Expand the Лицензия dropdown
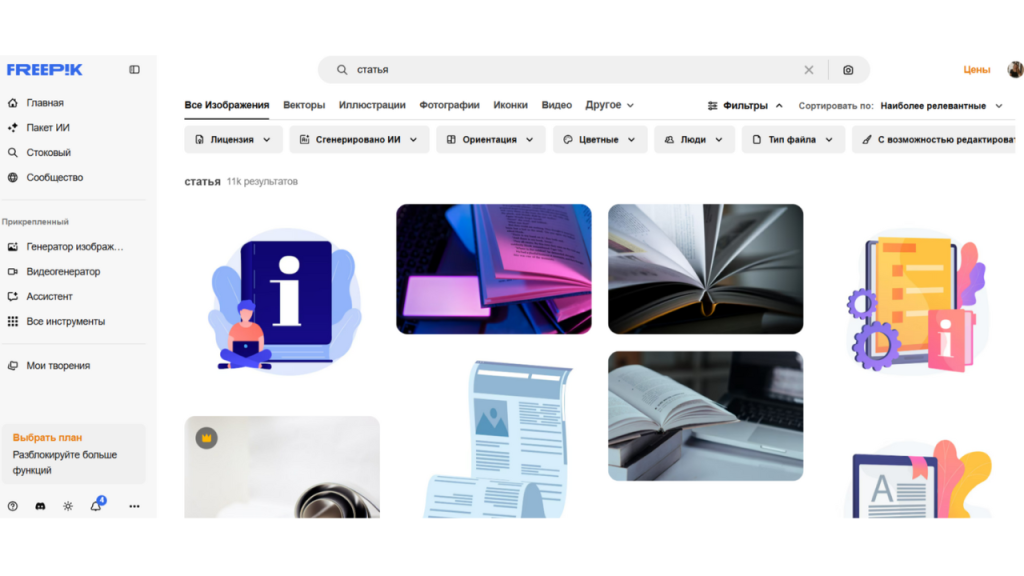This screenshot has height=576, width=1024. pyautogui.click(x=233, y=140)
